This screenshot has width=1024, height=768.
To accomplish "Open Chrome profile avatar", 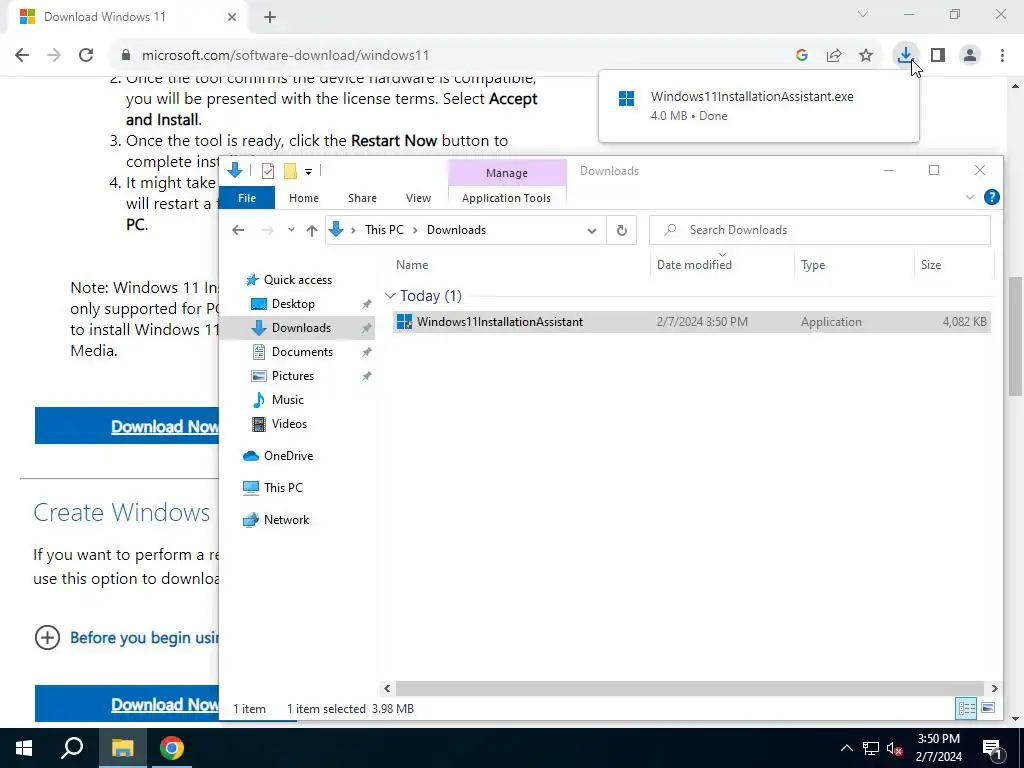I will (970, 56).
